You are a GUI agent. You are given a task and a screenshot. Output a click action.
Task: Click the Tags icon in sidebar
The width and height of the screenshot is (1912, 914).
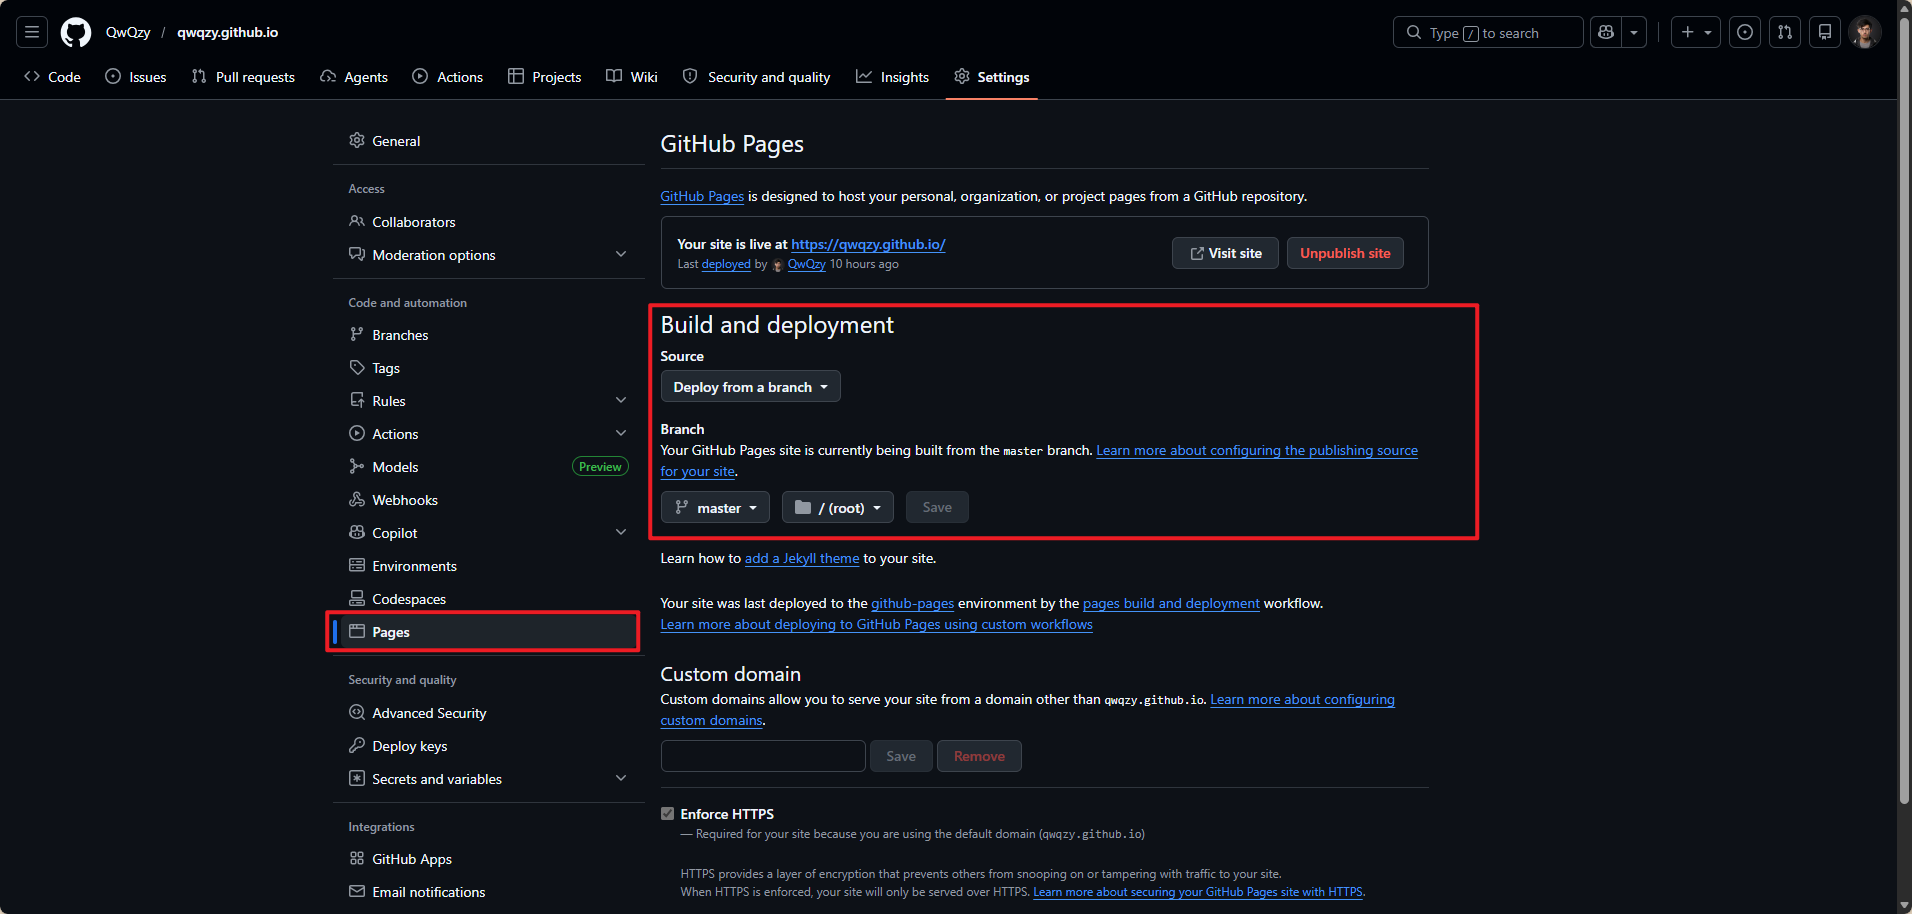click(357, 367)
